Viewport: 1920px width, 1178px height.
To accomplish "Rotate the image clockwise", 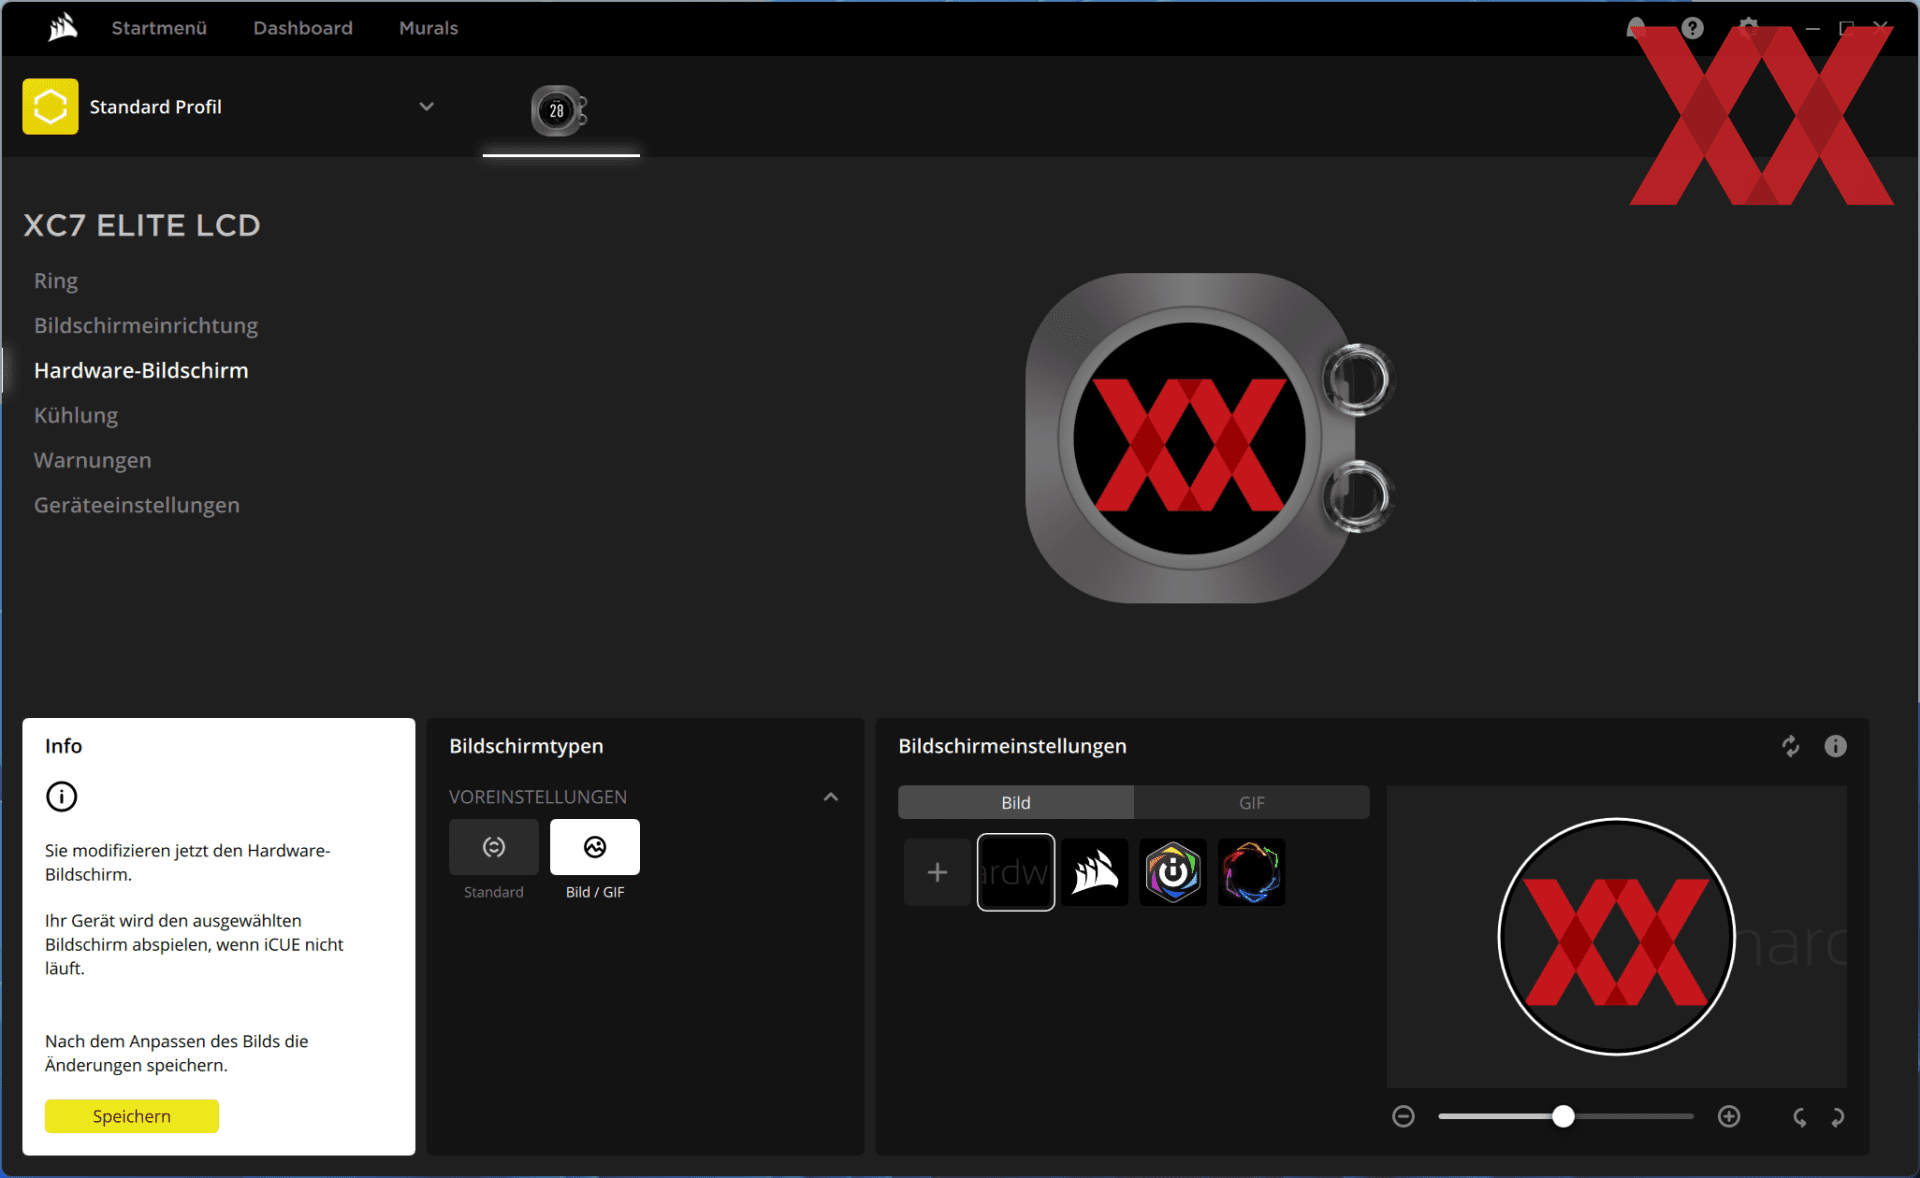I will click(x=1838, y=1117).
